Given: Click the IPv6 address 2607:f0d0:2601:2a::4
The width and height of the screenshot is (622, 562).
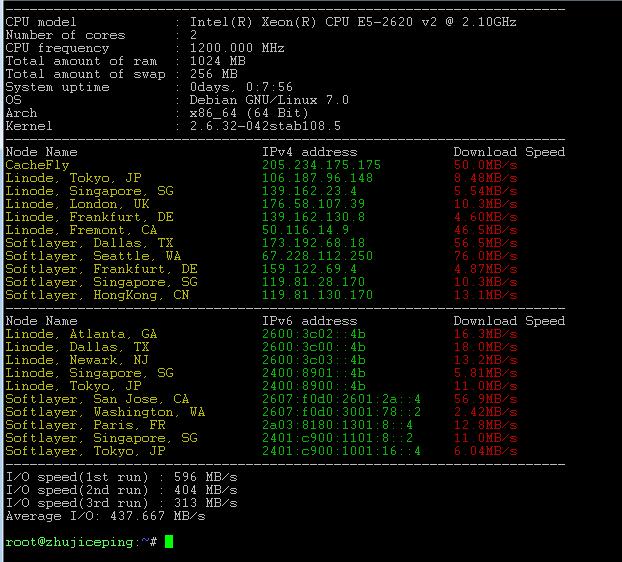Looking at the screenshot, I should 341,399.
